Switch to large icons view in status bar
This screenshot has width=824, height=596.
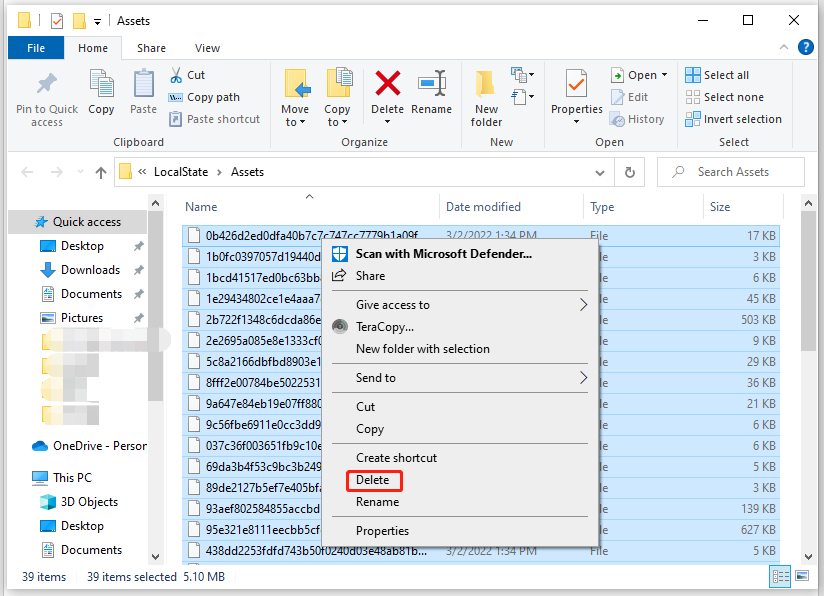tap(802, 576)
